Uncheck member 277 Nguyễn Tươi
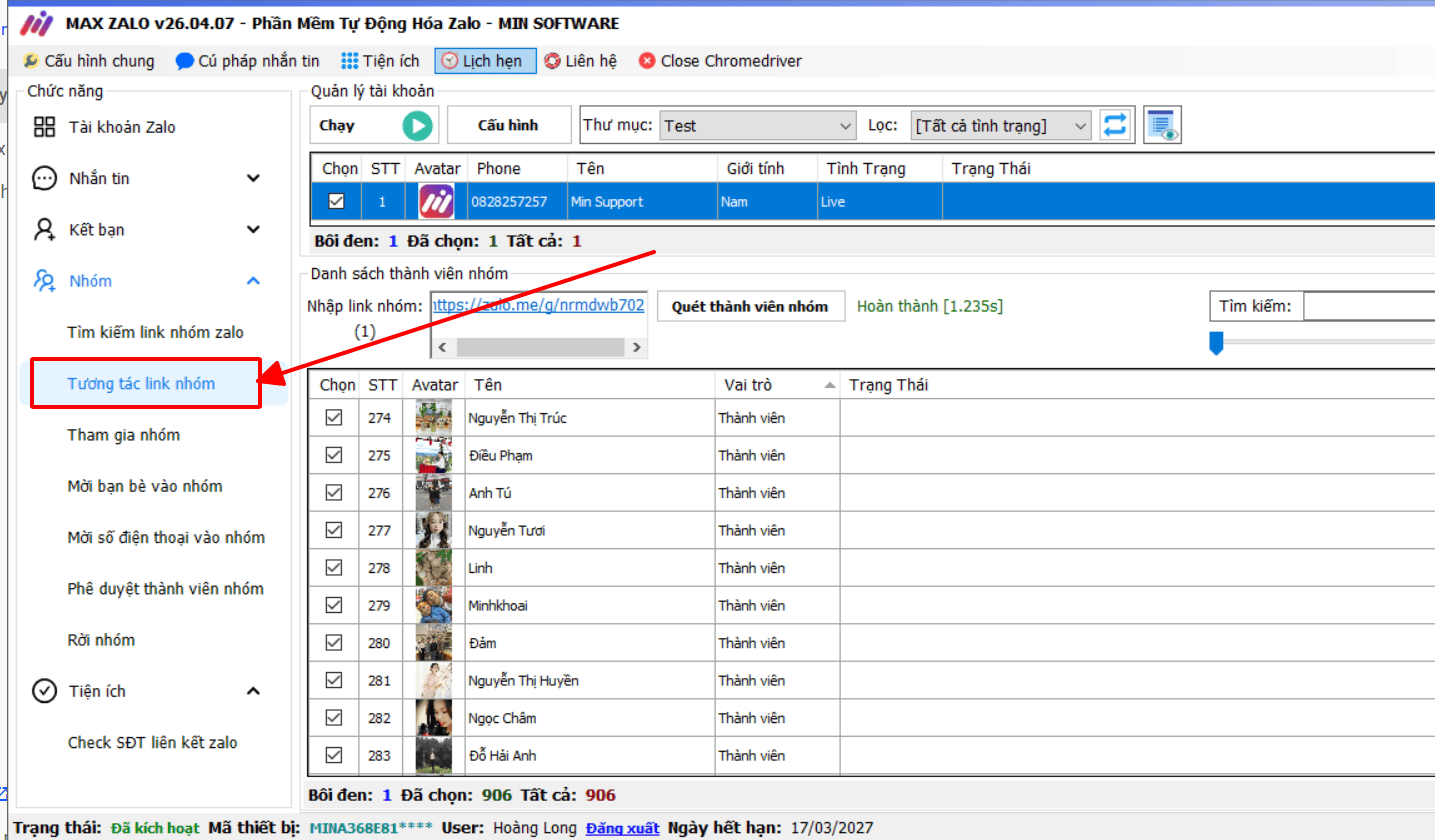 point(334,530)
